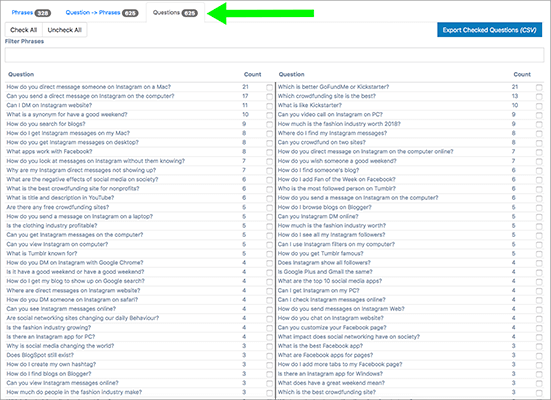
Task: Open the Question -> Phrases tab
Action: [x=102, y=13]
